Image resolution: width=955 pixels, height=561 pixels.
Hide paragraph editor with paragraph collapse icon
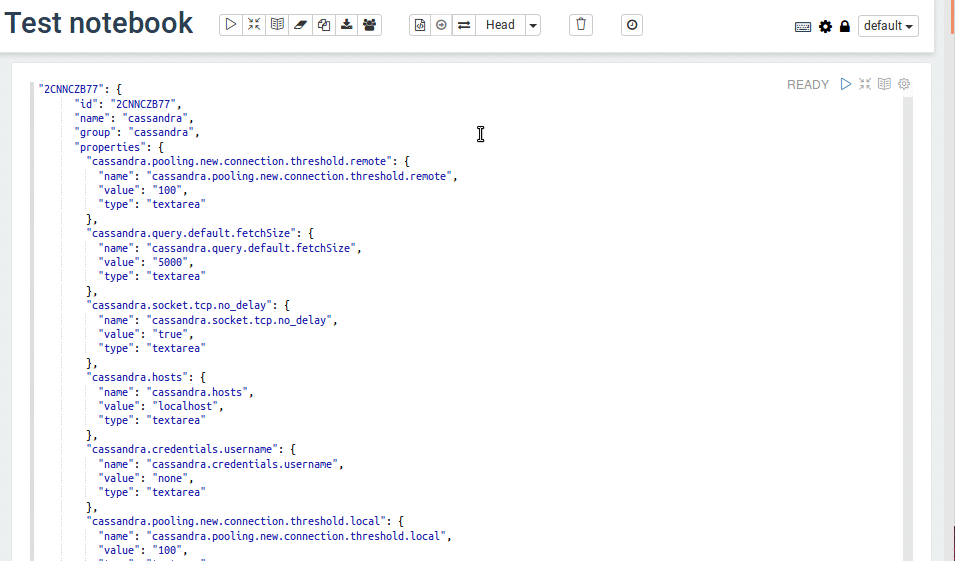click(865, 84)
